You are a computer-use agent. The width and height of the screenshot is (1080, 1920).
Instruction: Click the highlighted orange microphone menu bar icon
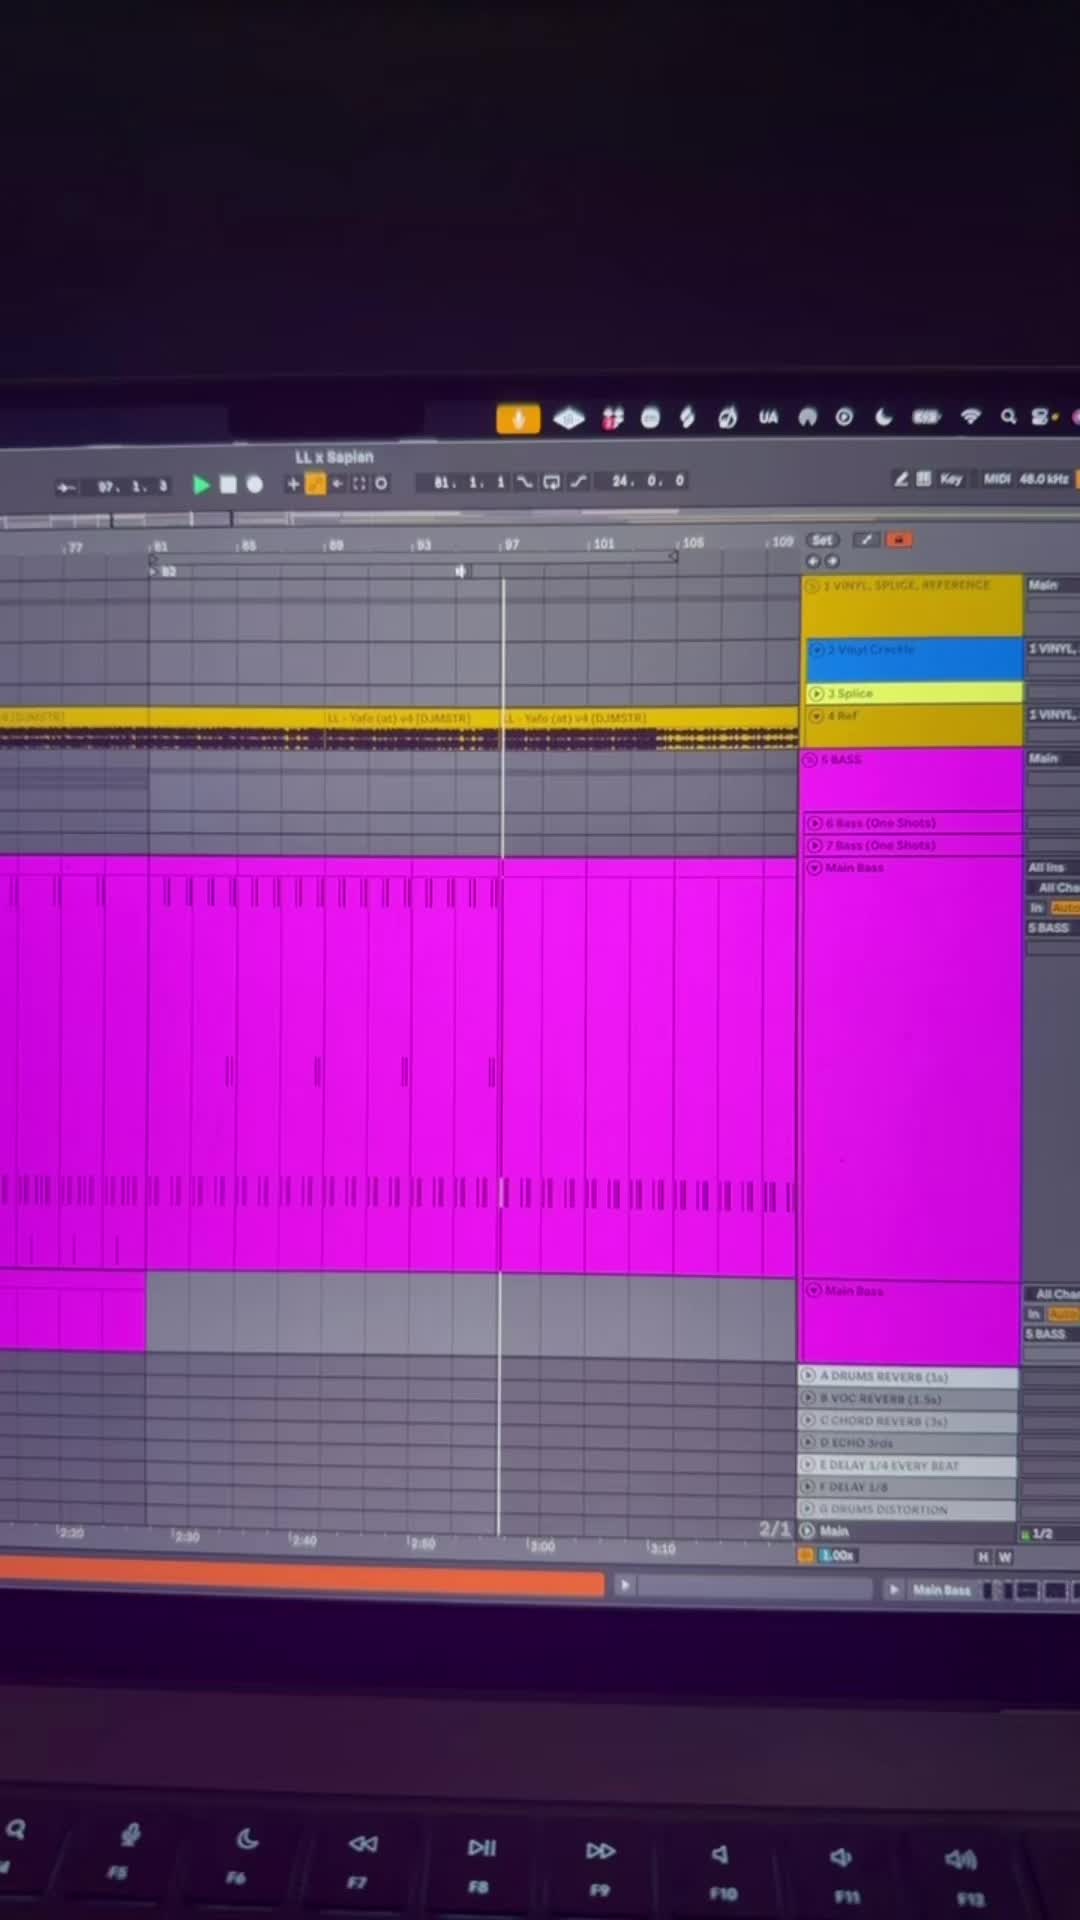[x=518, y=419]
